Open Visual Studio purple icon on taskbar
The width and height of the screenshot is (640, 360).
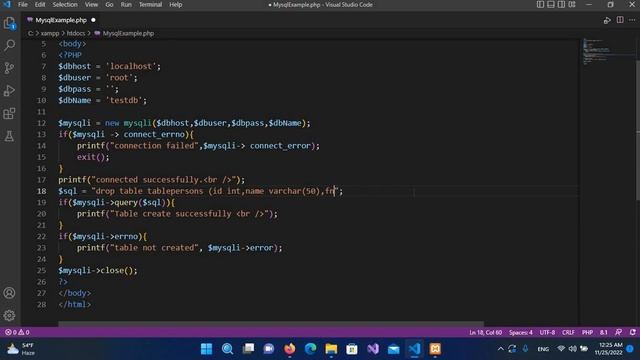[x=373, y=349]
